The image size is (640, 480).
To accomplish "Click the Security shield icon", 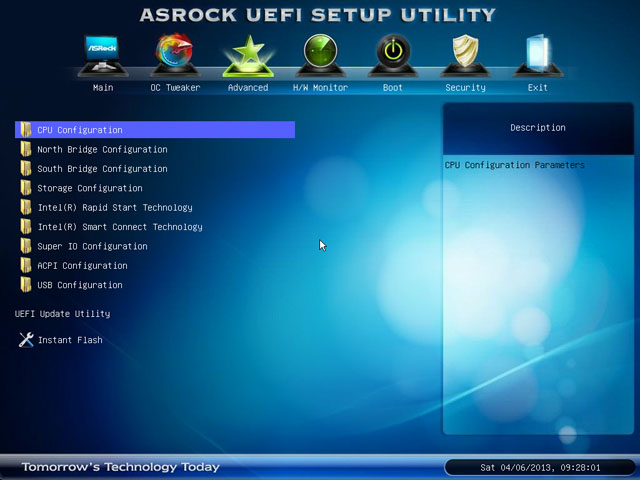I will click(465, 55).
